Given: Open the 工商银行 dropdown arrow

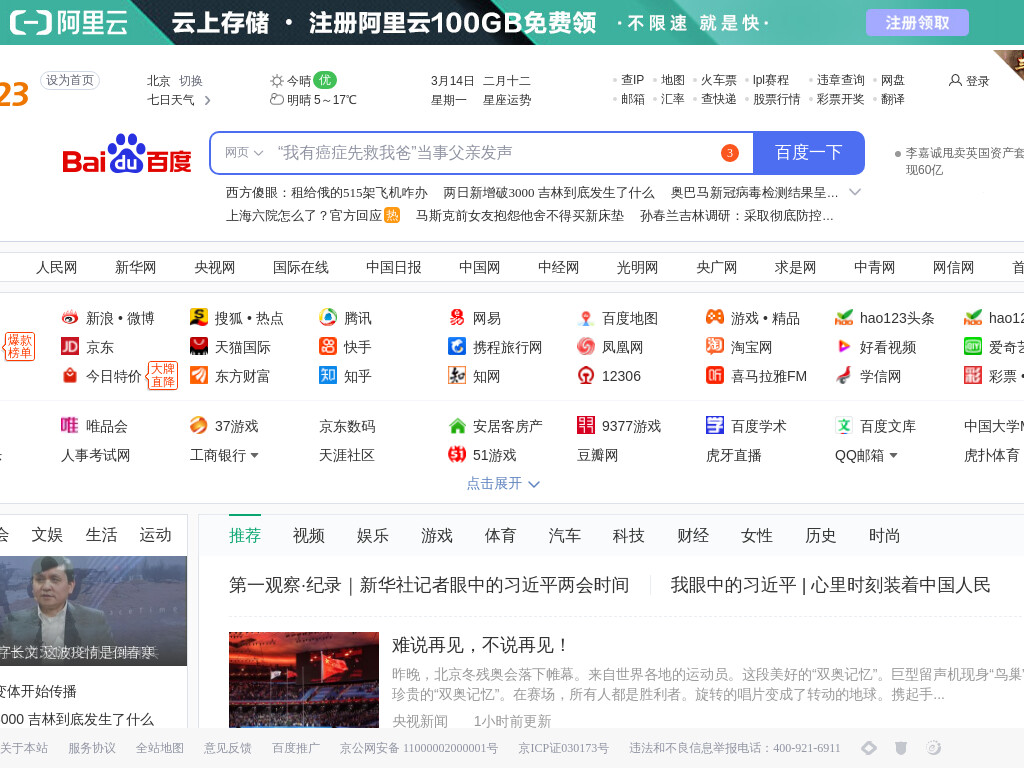Looking at the screenshot, I should tap(255, 455).
